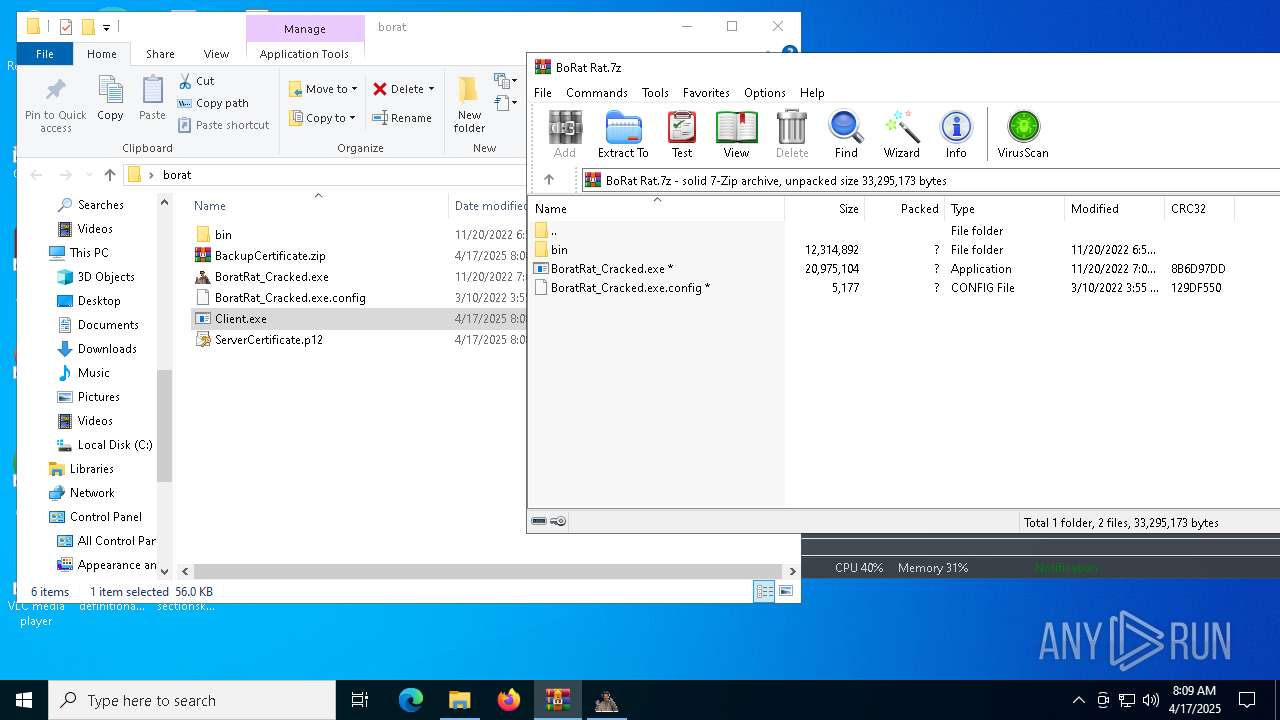The height and width of the screenshot is (720, 1280).
Task: Click the navigation pane vertical scrollbar
Action: pyautogui.click(x=165, y=425)
